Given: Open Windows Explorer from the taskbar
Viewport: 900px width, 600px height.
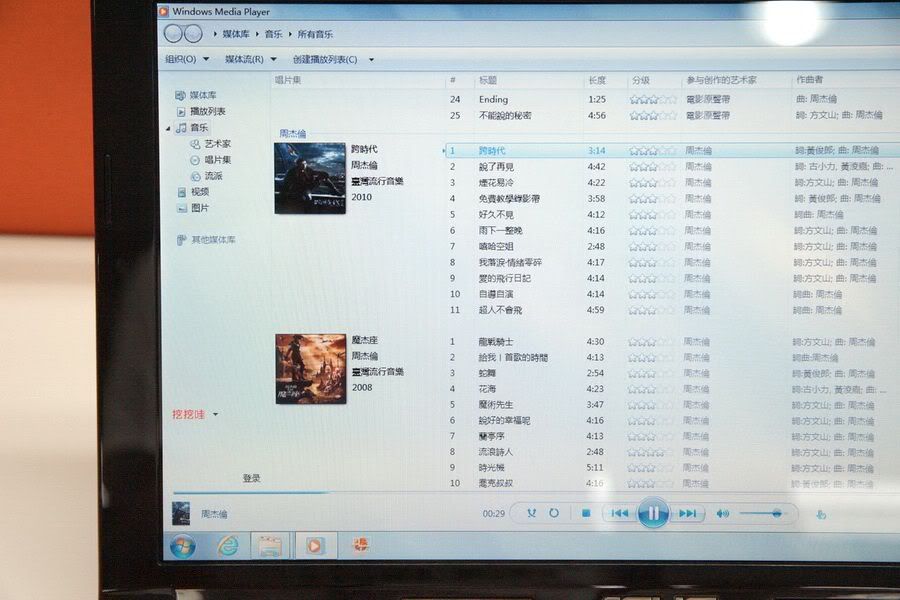Looking at the screenshot, I should (x=270, y=546).
